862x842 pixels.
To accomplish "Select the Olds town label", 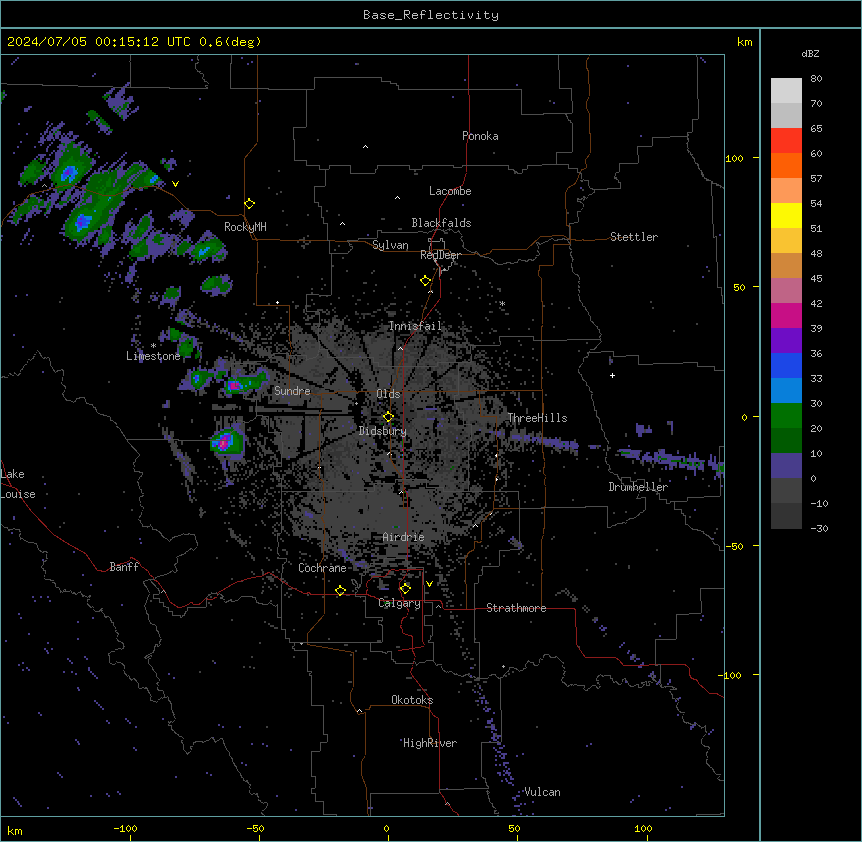I will click(x=388, y=394).
